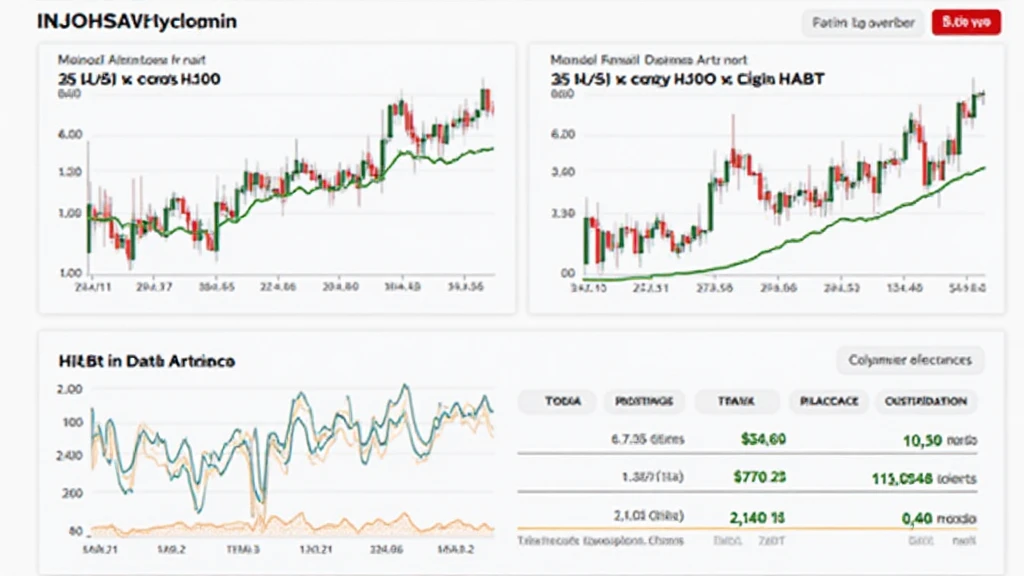Click the gray button beside the red button
The image size is (1024, 576).
(x=862, y=22)
